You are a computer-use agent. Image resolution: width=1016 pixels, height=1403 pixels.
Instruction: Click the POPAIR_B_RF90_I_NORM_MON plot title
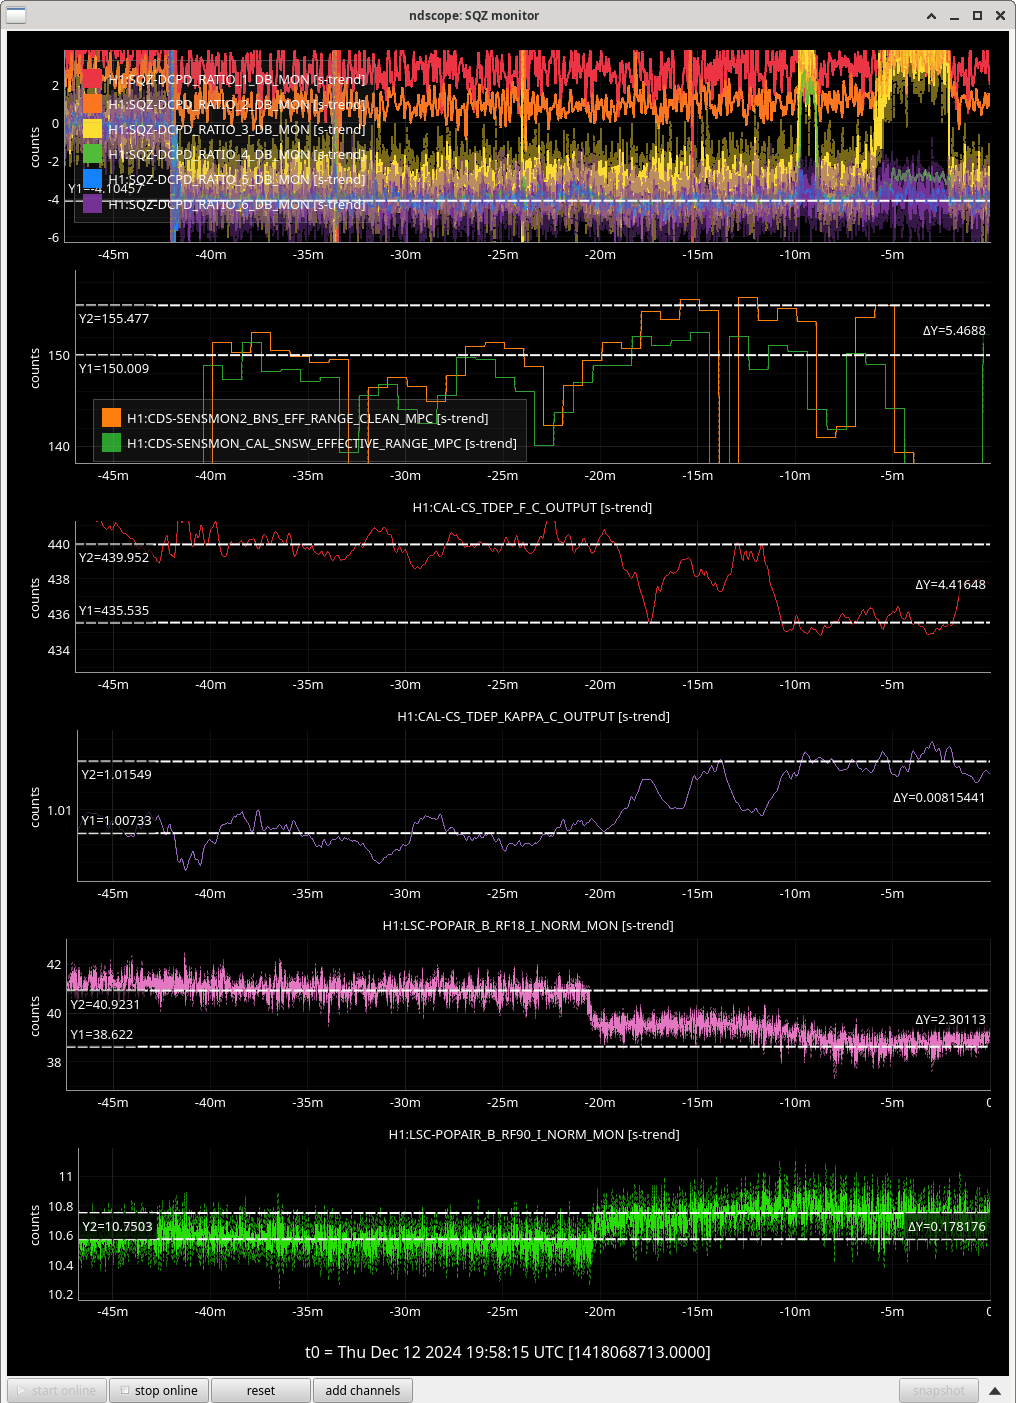[534, 1134]
